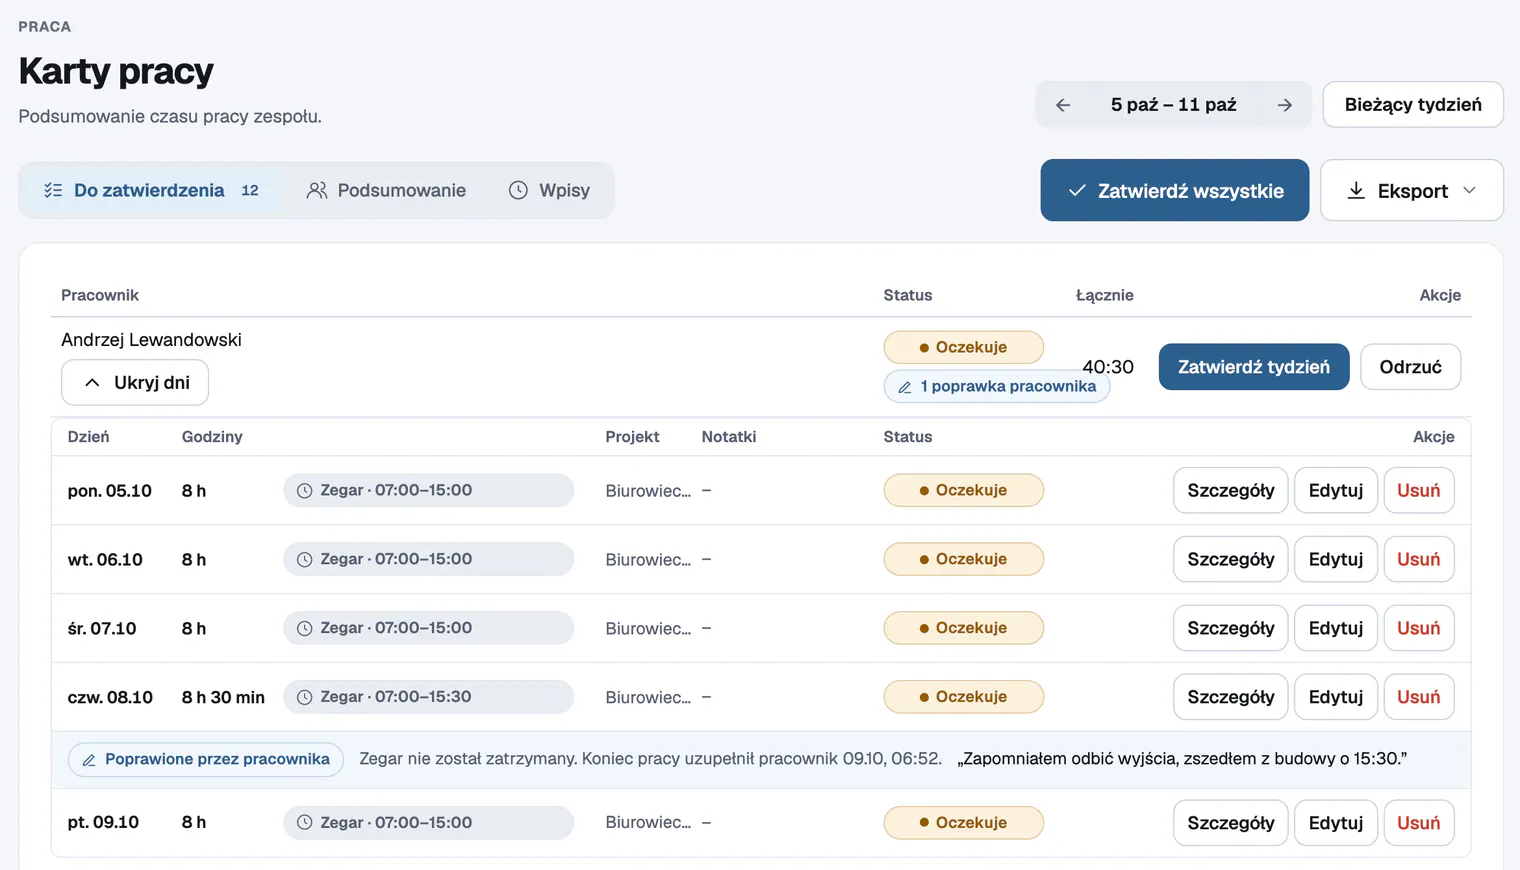Click the Łącznie column header

[1105, 295]
